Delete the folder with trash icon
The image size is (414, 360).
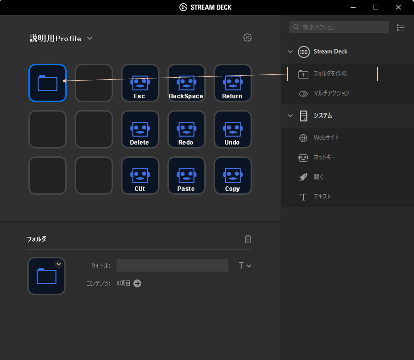click(x=248, y=239)
